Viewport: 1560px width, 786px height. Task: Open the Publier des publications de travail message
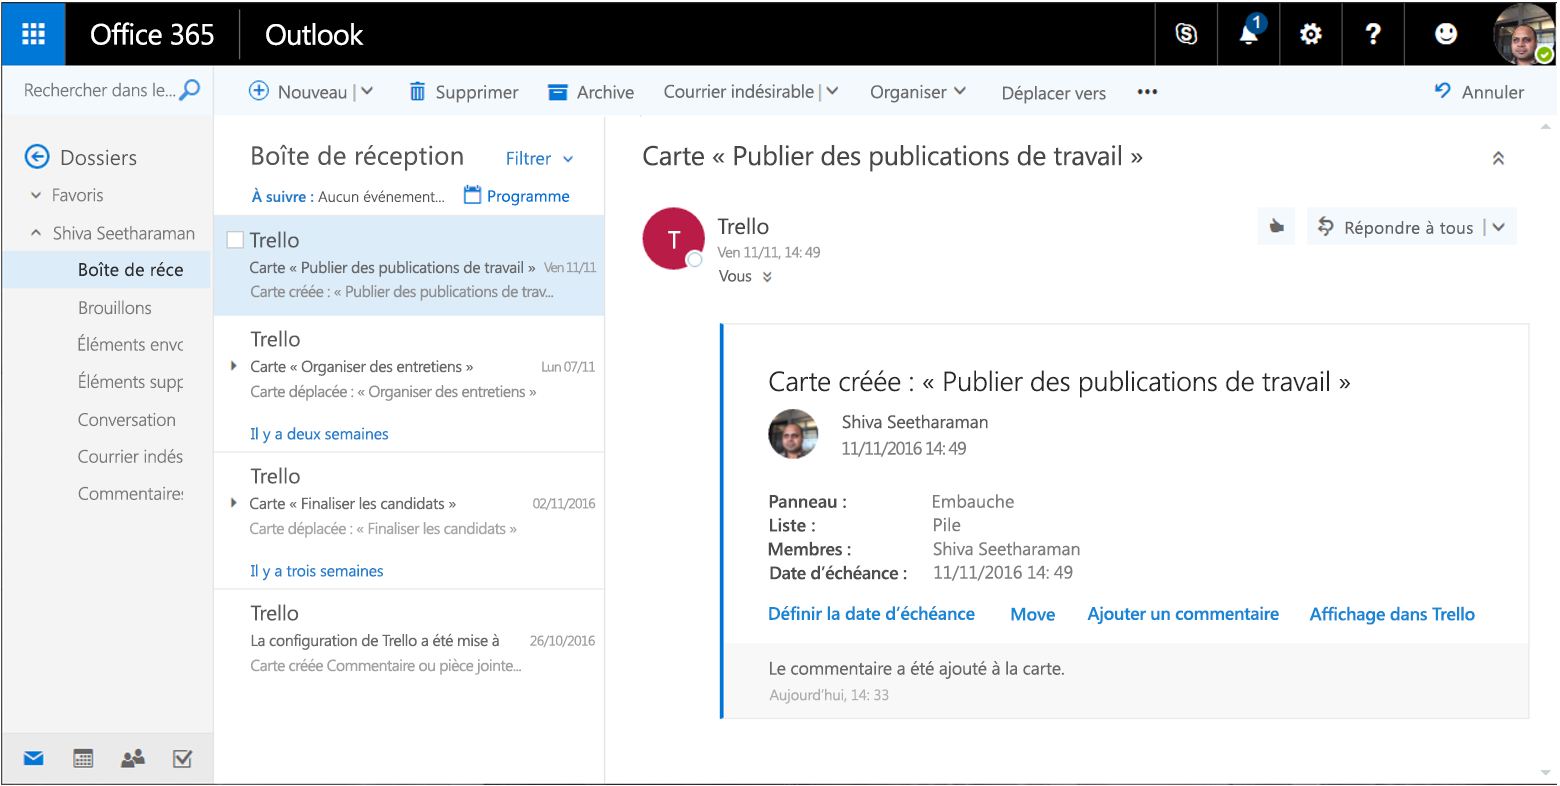click(x=409, y=266)
